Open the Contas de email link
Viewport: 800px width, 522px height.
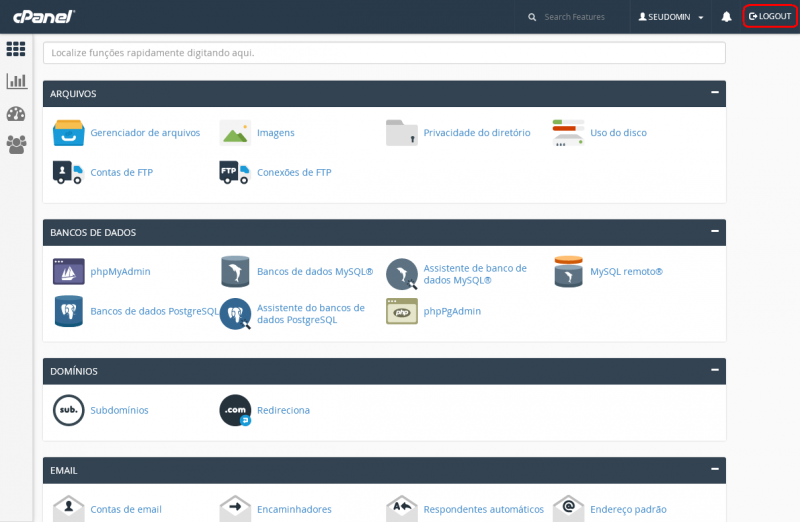pyautogui.click(x=126, y=509)
